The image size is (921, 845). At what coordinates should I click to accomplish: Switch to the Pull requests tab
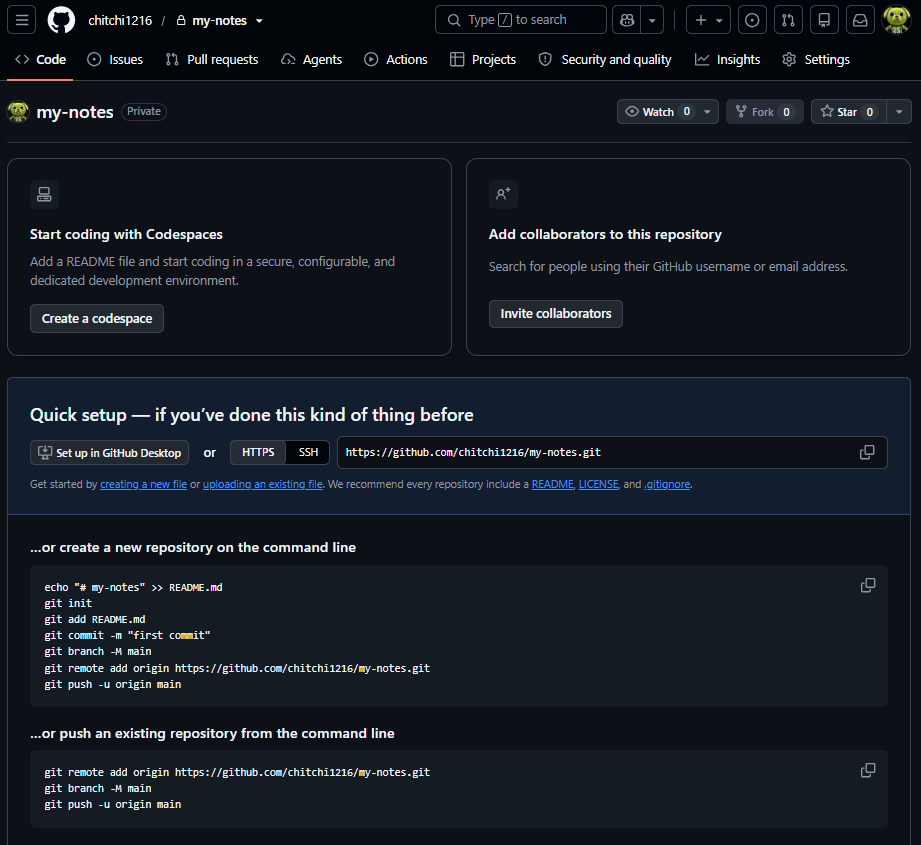pos(212,59)
